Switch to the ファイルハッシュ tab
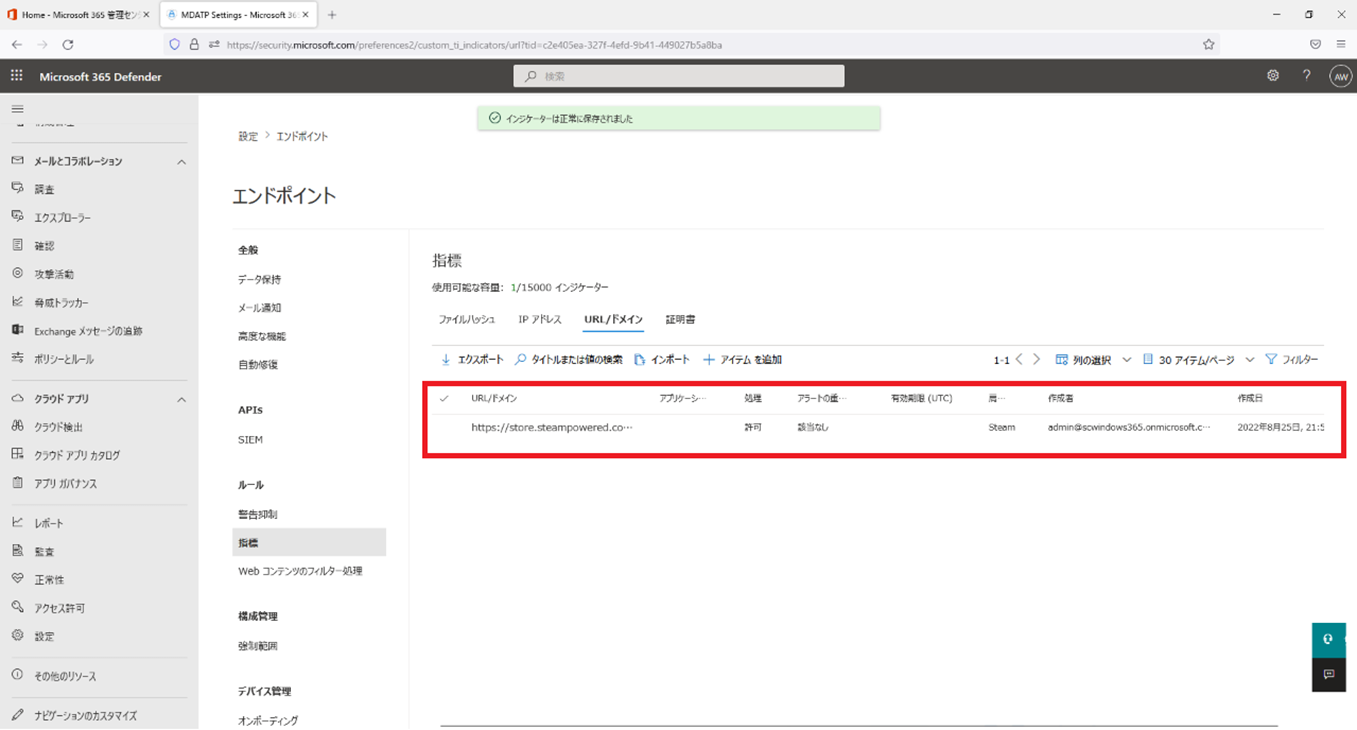The width and height of the screenshot is (1357, 730). 467,320
